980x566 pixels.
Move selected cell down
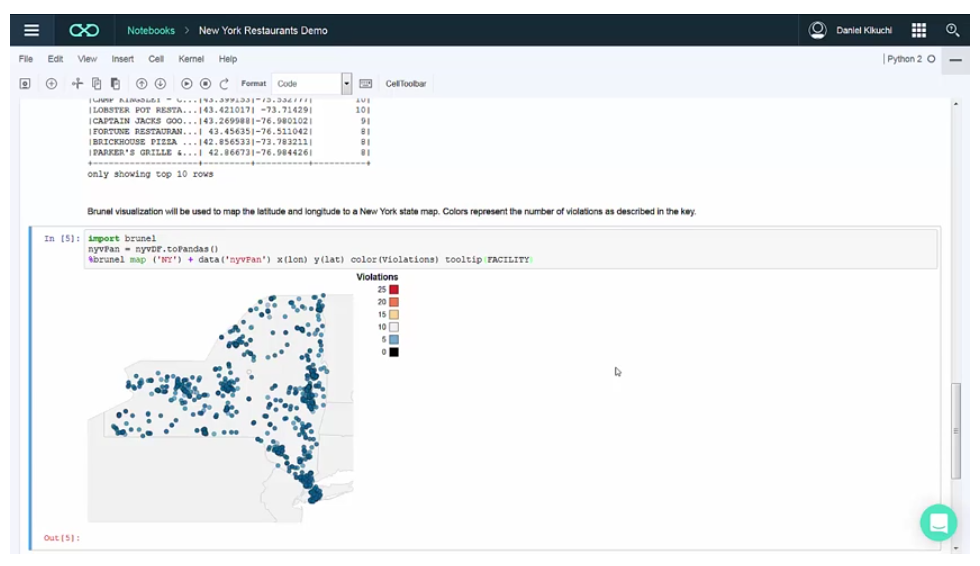pyautogui.click(x=160, y=84)
